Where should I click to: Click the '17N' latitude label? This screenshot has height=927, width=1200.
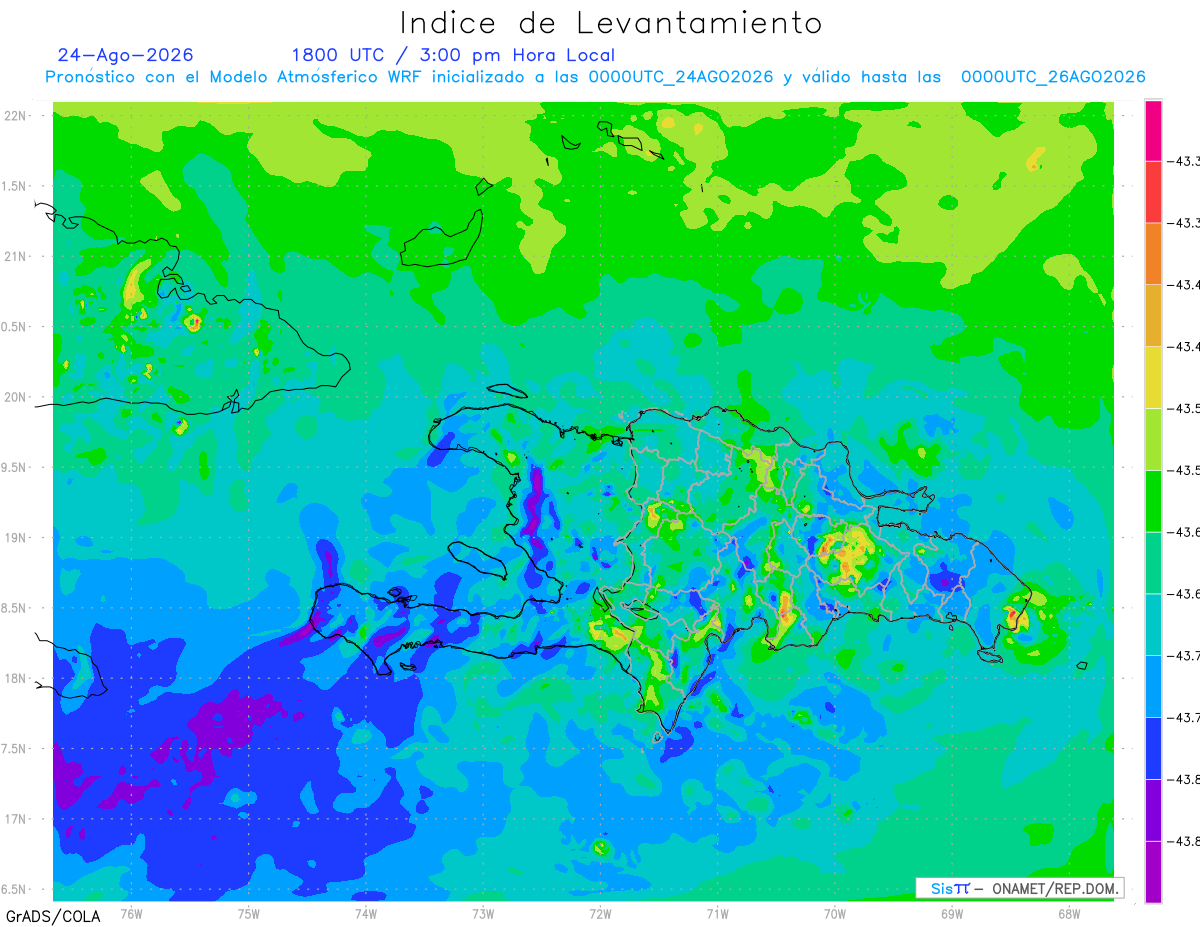(17, 819)
